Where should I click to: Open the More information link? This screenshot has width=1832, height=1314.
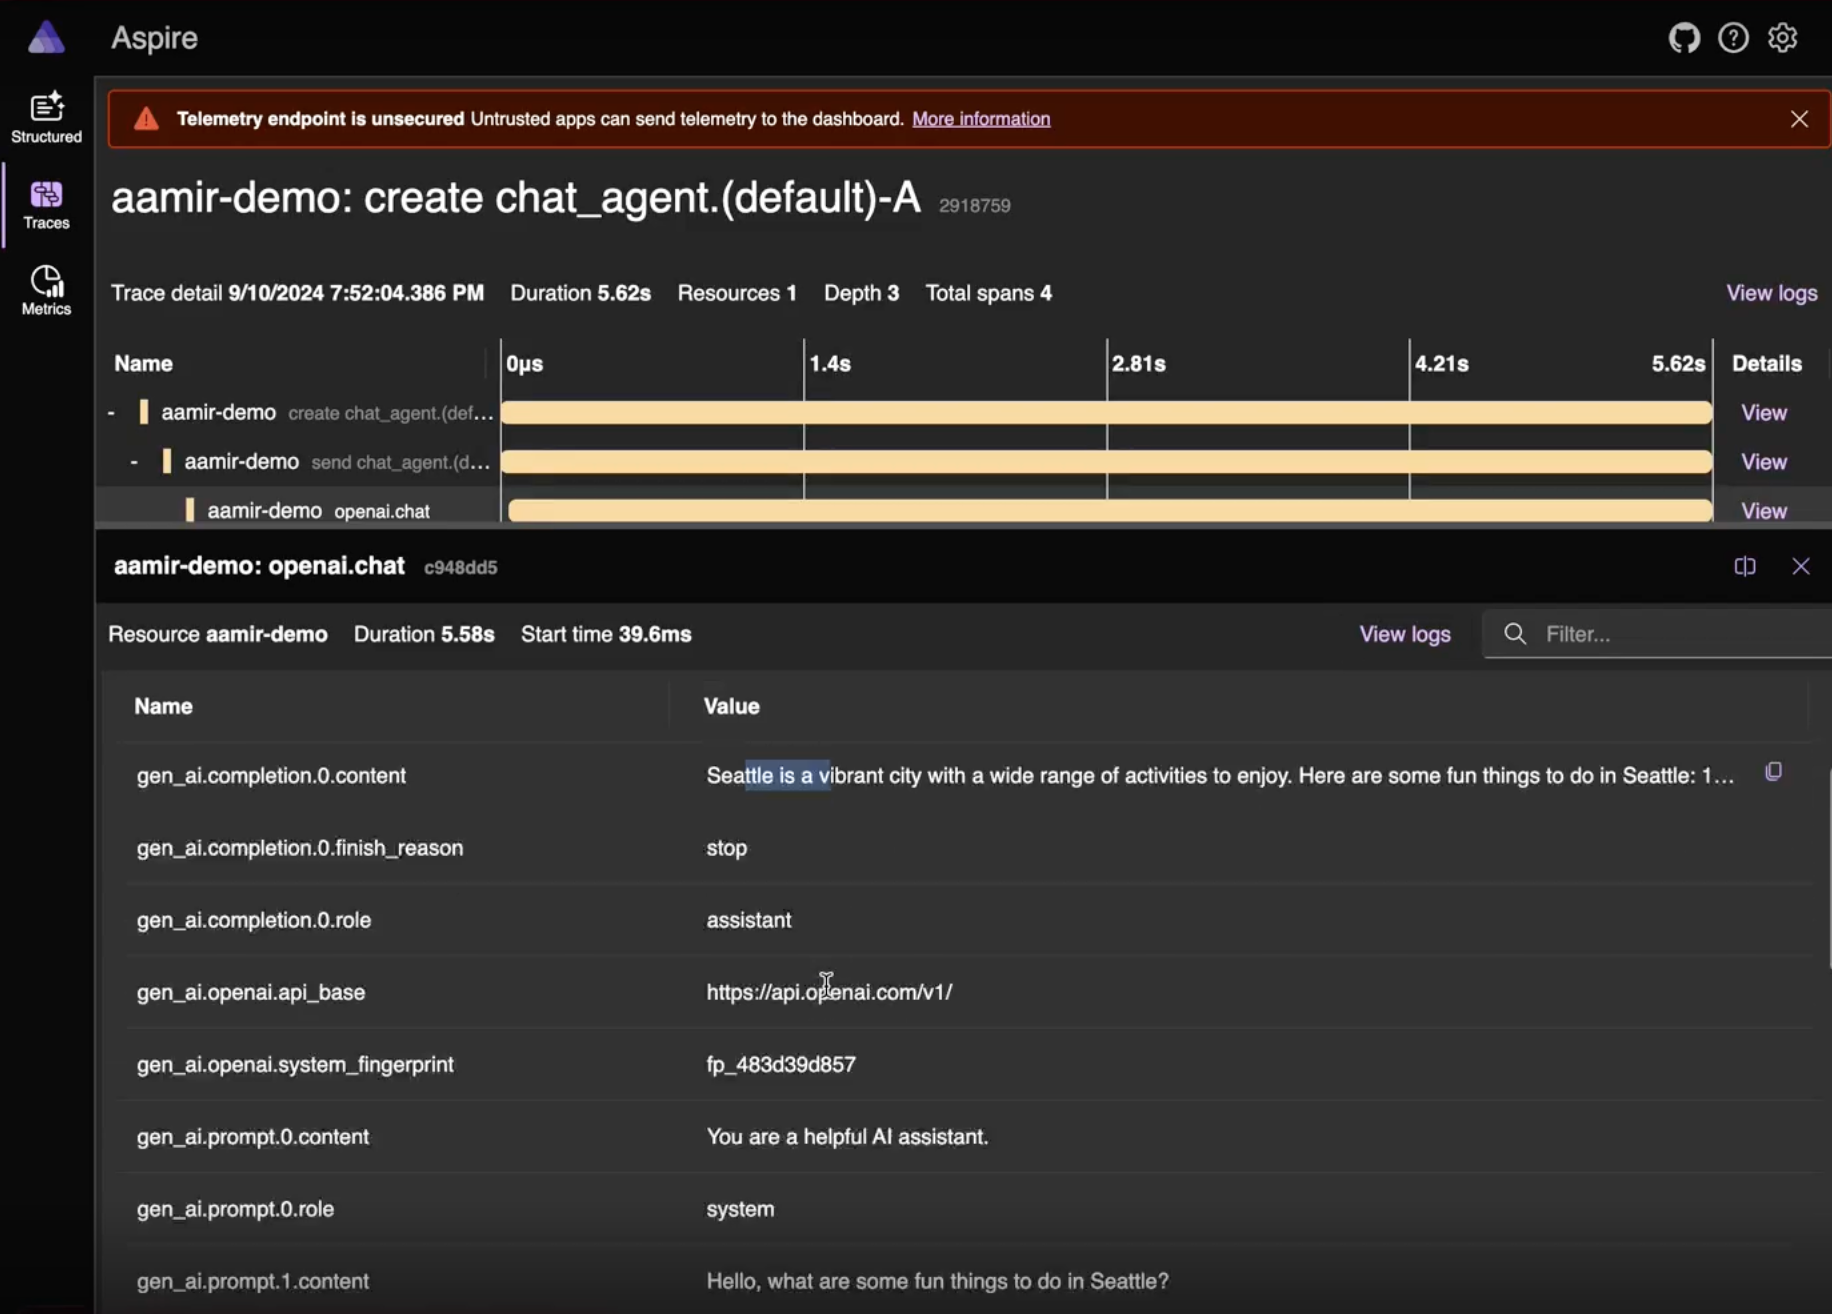pyautogui.click(x=981, y=118)
